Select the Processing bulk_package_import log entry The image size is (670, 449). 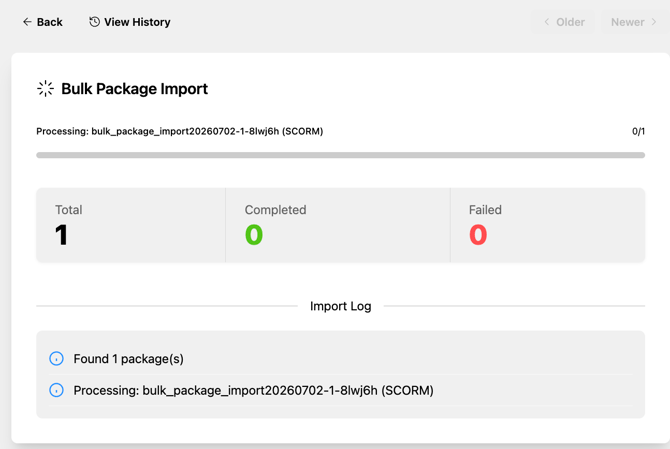(341, 390)
